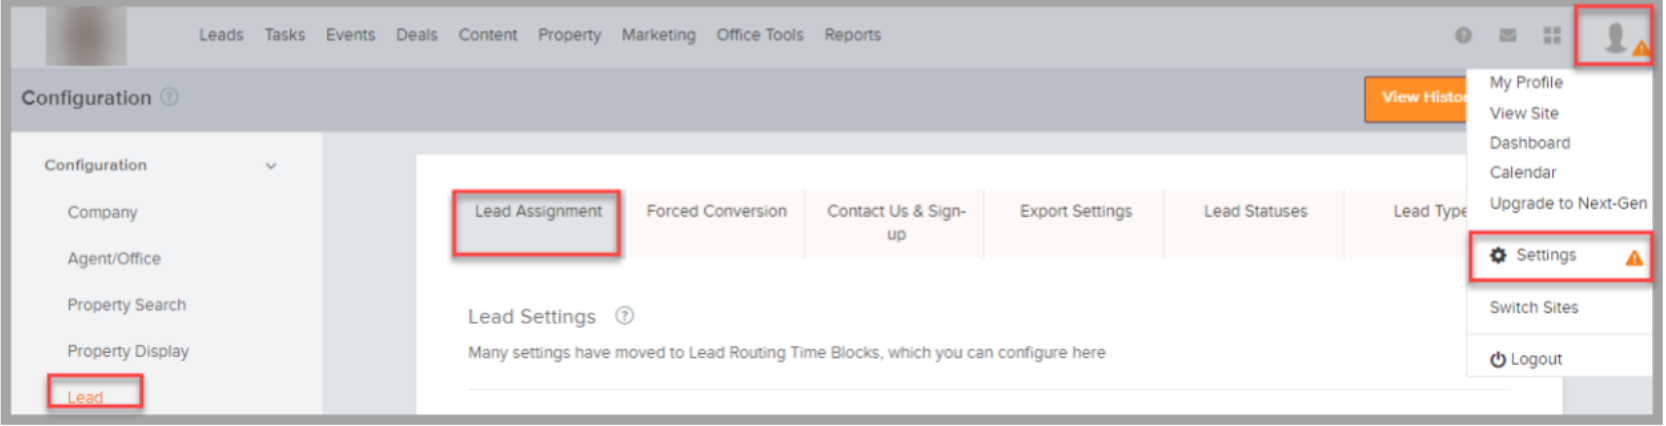This screenshot has width=1666, height=426.
Task: Select Lead in the configuration sidebar
Action: pyautogui.click(x=85, y=397)
